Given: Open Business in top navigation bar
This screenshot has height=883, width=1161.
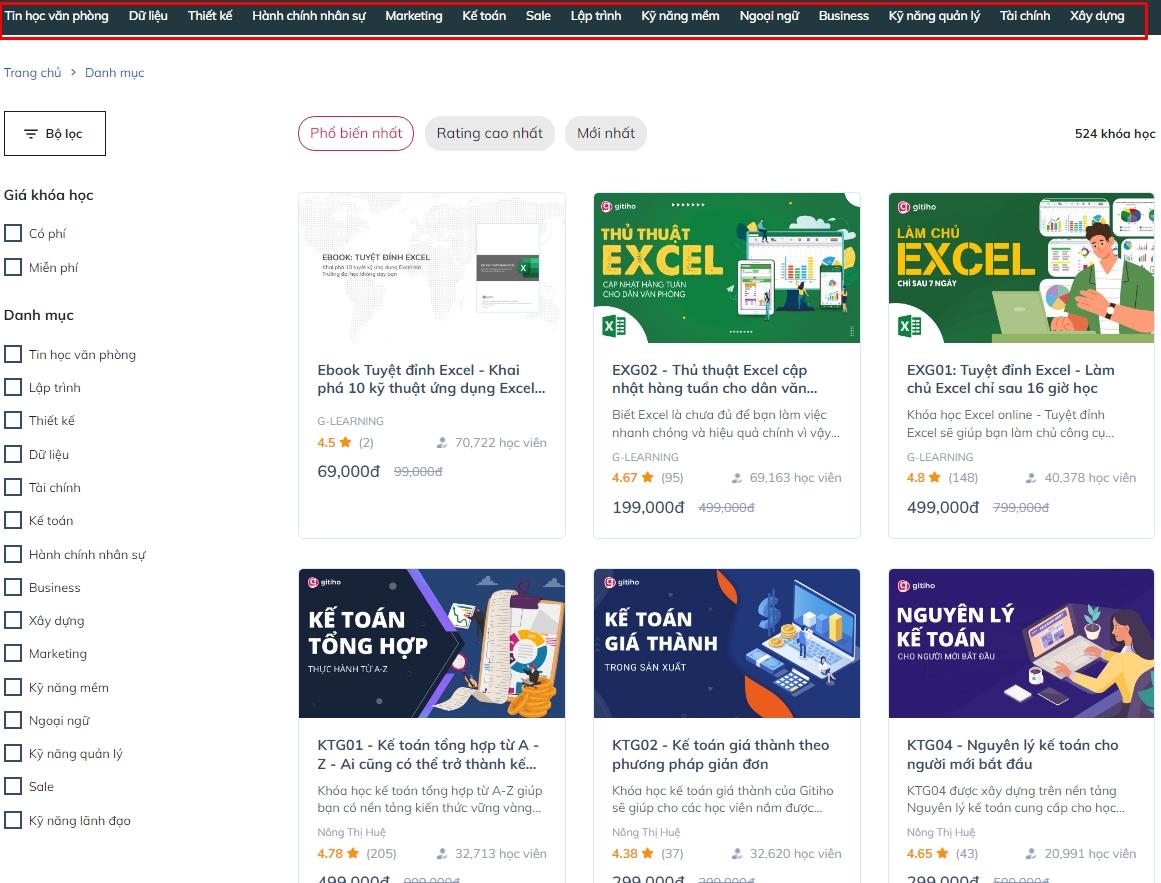Looking at the screenshot, I should point(843,16).
